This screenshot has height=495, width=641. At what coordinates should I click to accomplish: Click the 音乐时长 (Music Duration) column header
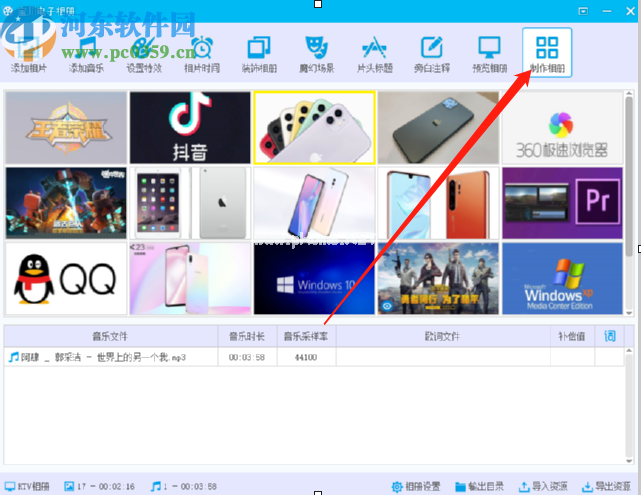(248, 337)
